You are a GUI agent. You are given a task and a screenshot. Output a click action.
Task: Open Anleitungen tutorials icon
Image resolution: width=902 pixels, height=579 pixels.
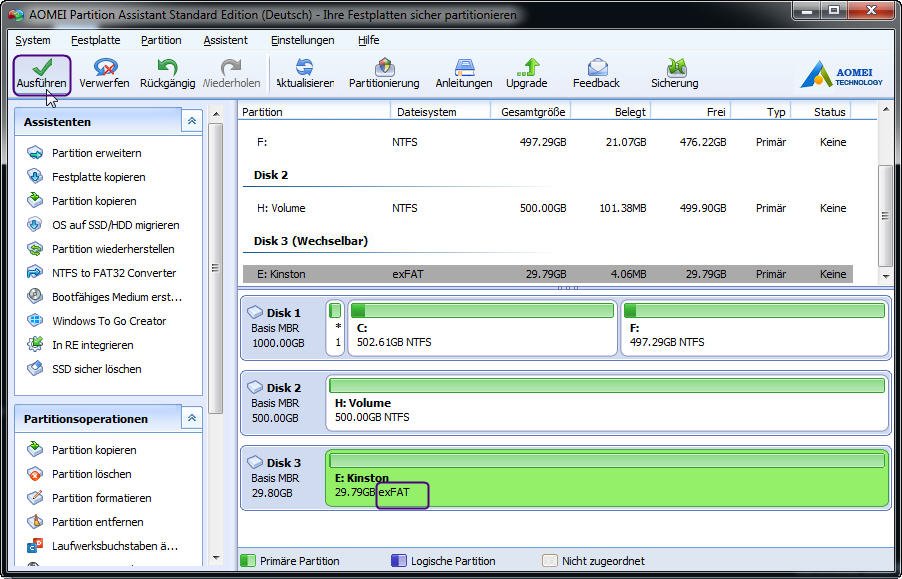tap(464, 67)
